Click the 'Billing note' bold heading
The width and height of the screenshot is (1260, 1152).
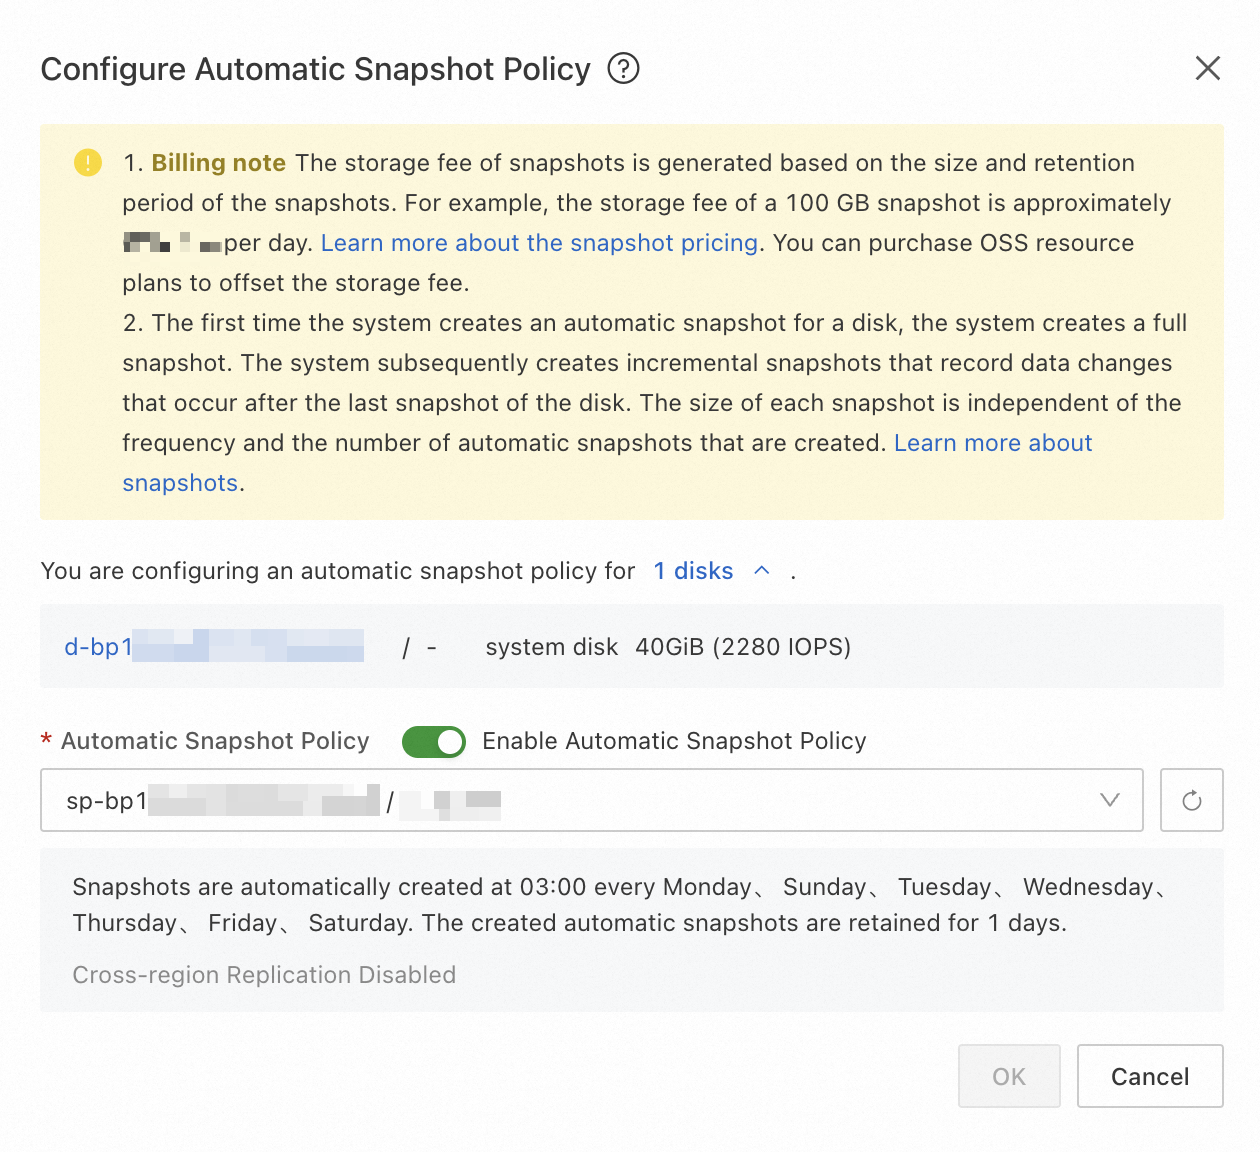218,163
